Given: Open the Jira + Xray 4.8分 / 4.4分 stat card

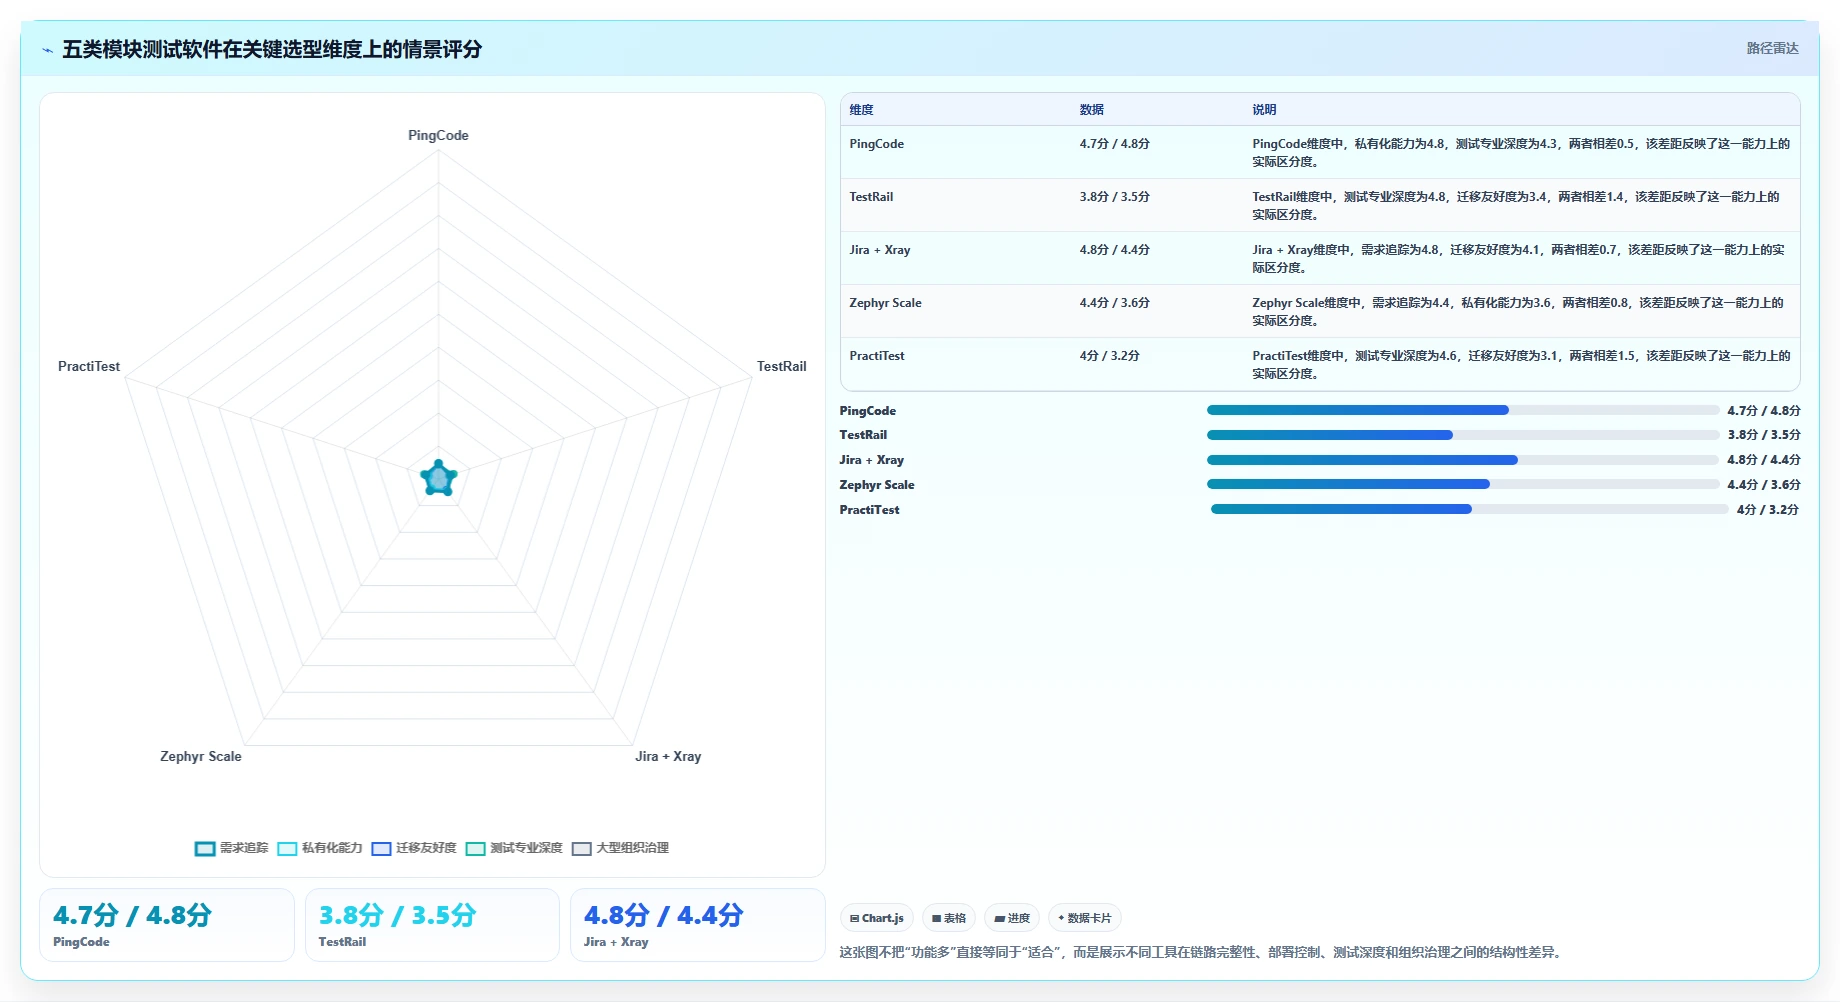Looking at the screenshot, I should pyautogui.click(x=697, y=925).
